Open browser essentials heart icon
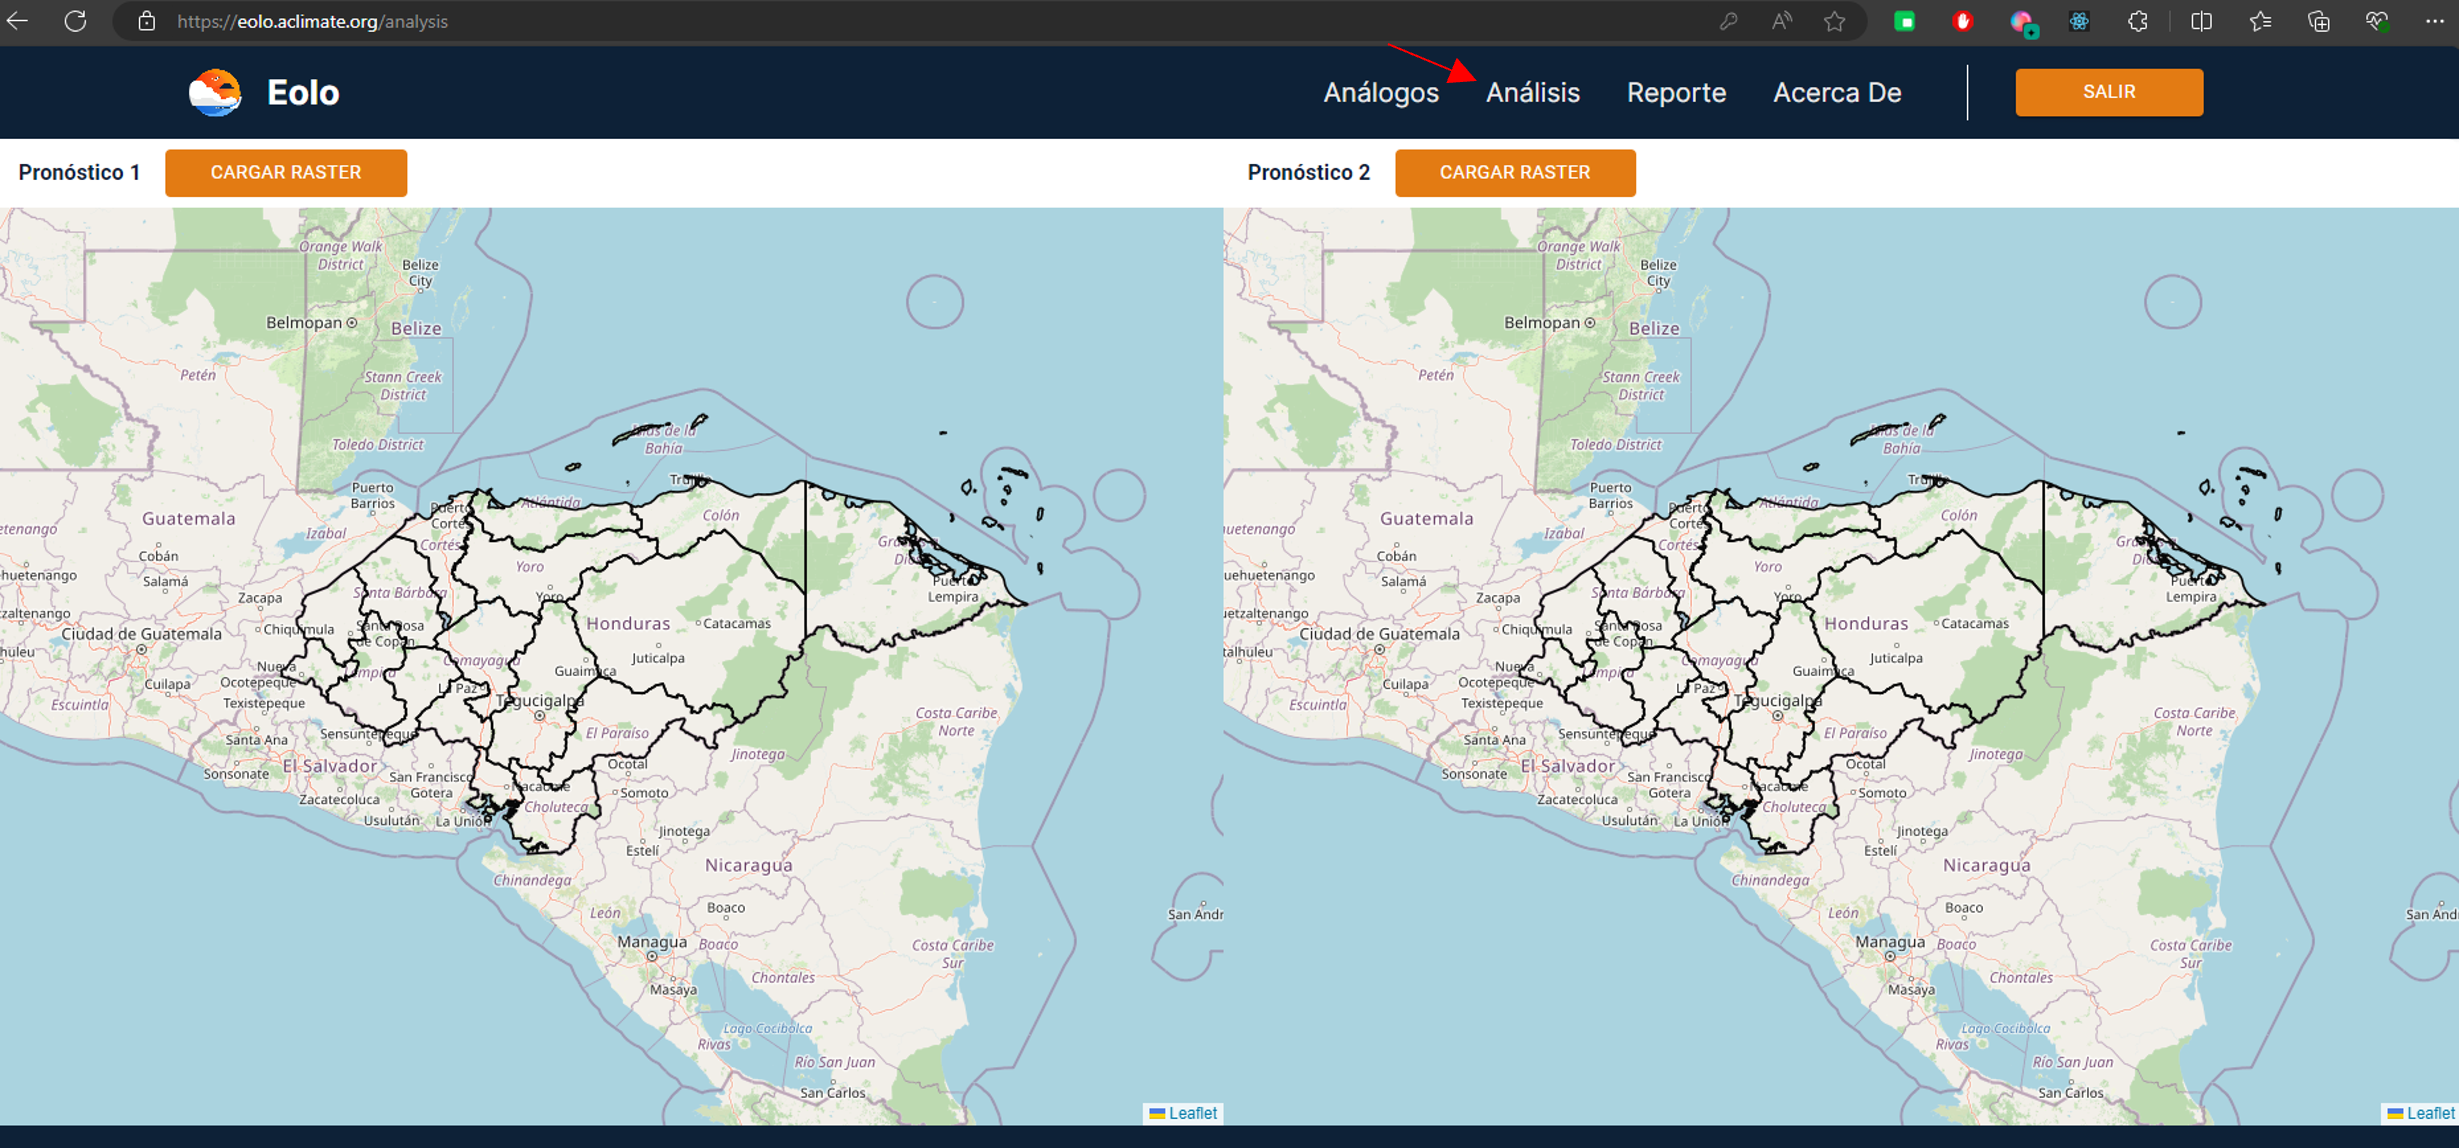 pyautogui.click(x=2377, y=21)
